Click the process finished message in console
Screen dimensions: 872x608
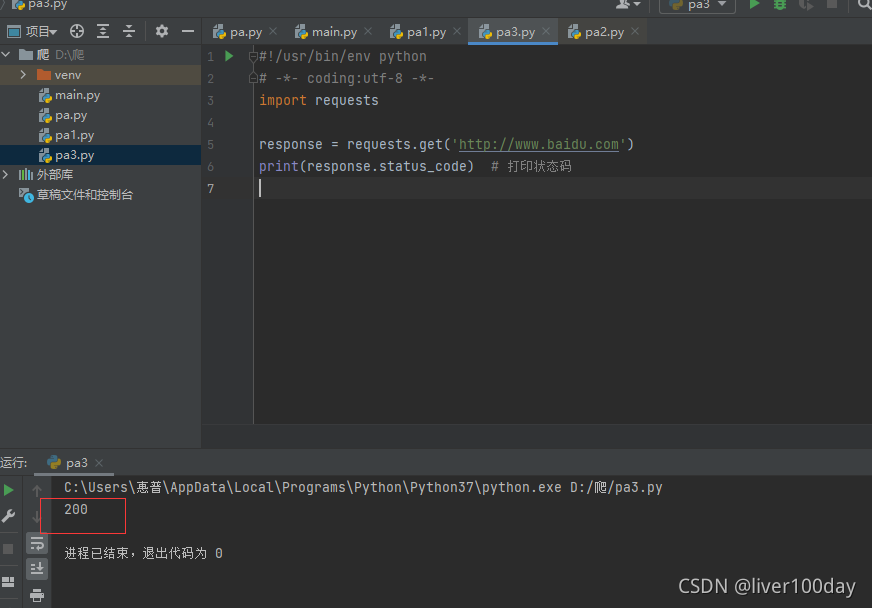coord(143,553)
